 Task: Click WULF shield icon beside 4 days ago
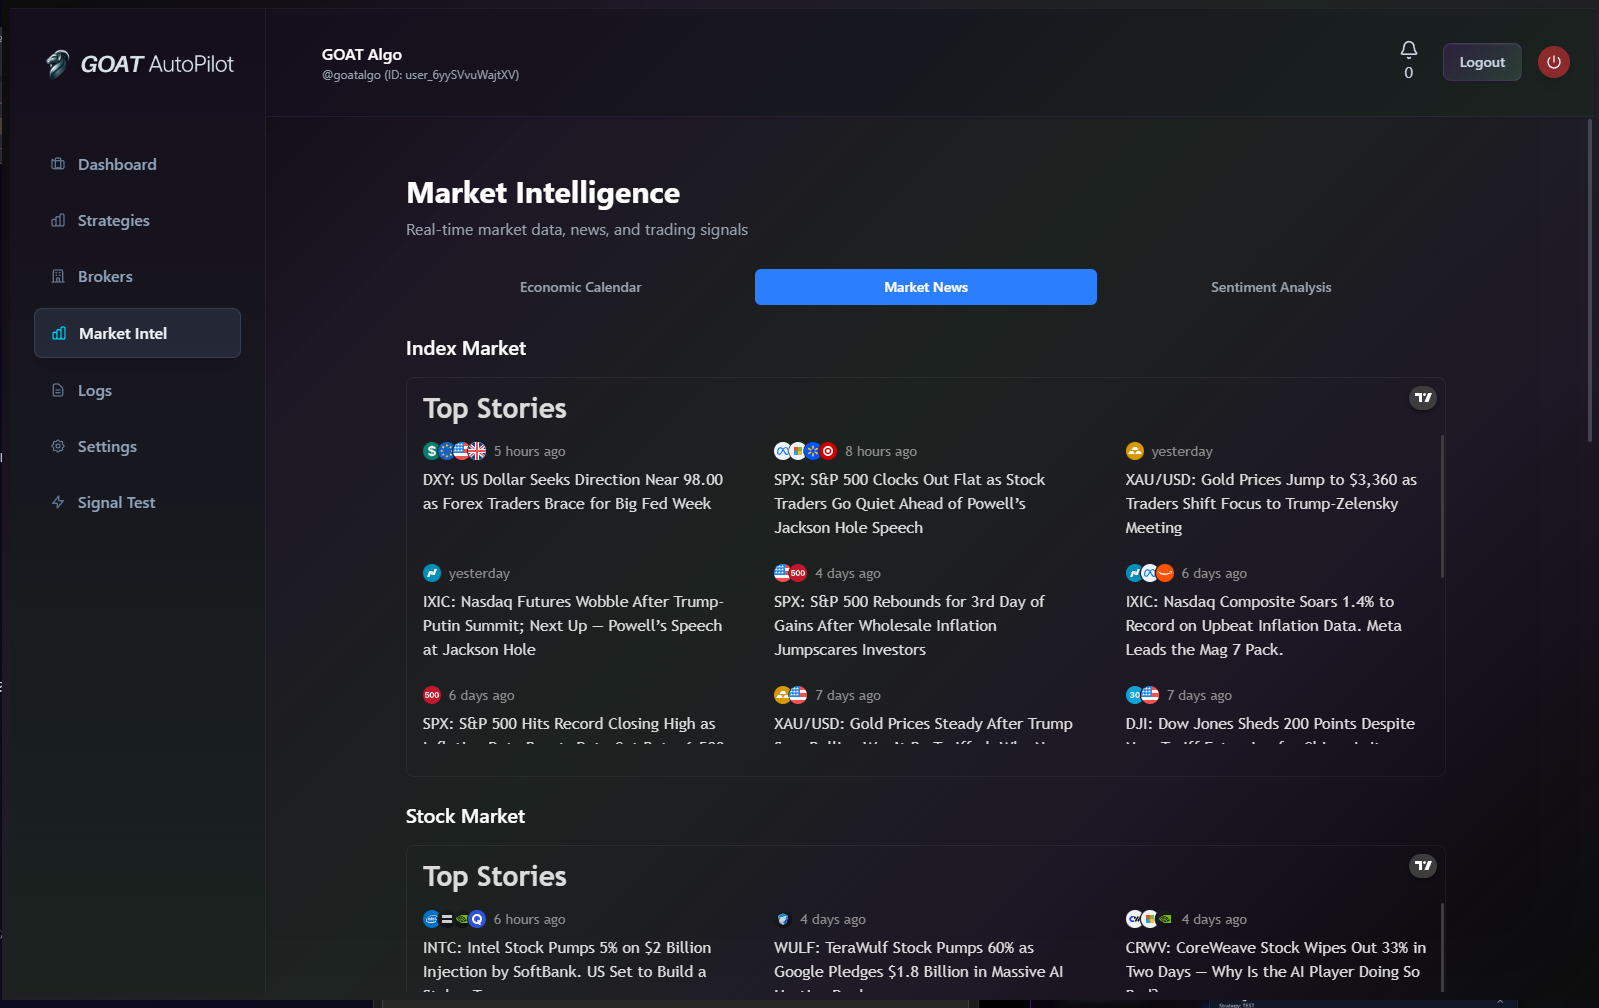[783, 919]
